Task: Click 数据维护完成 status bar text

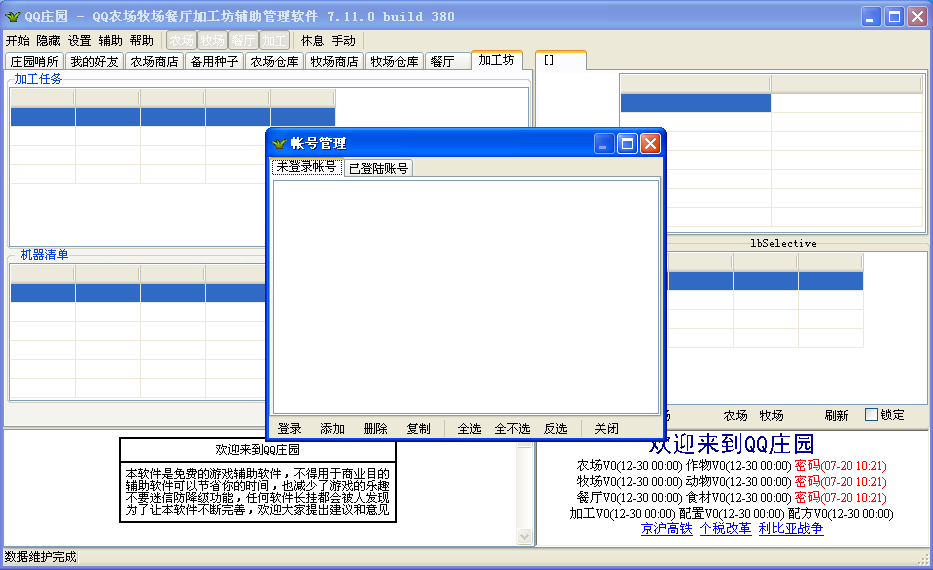Action: click(40, 557)
